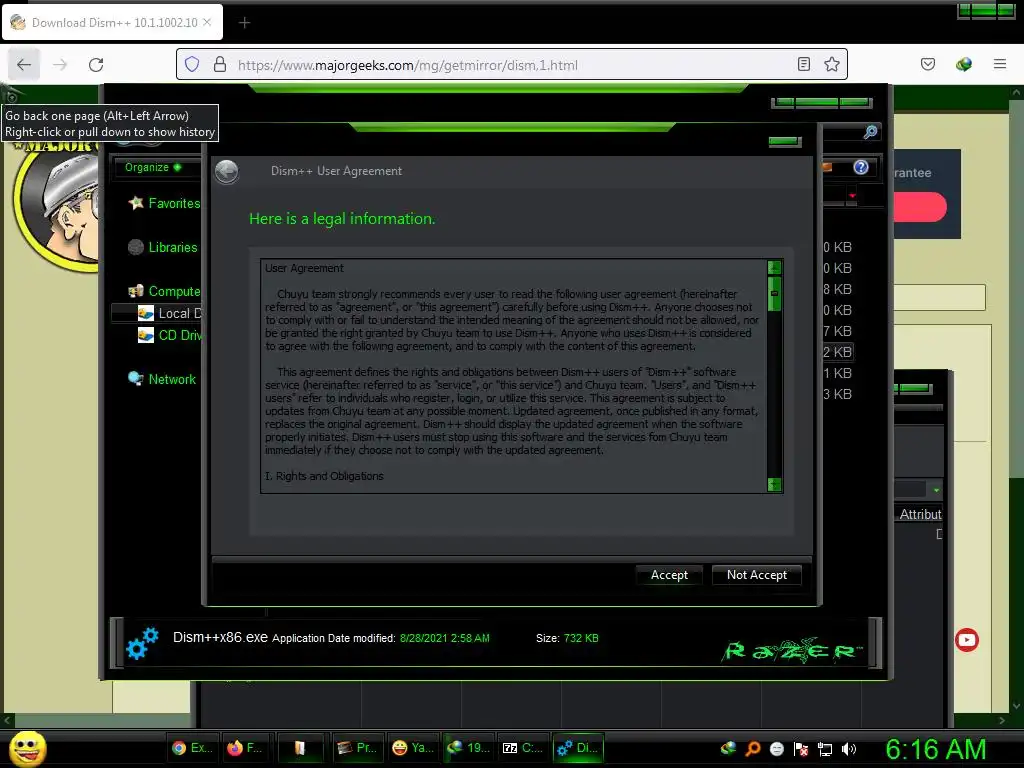Toggle reader view in address bar
Viewport: 1024px width, 768px height.
click(804, 64)
